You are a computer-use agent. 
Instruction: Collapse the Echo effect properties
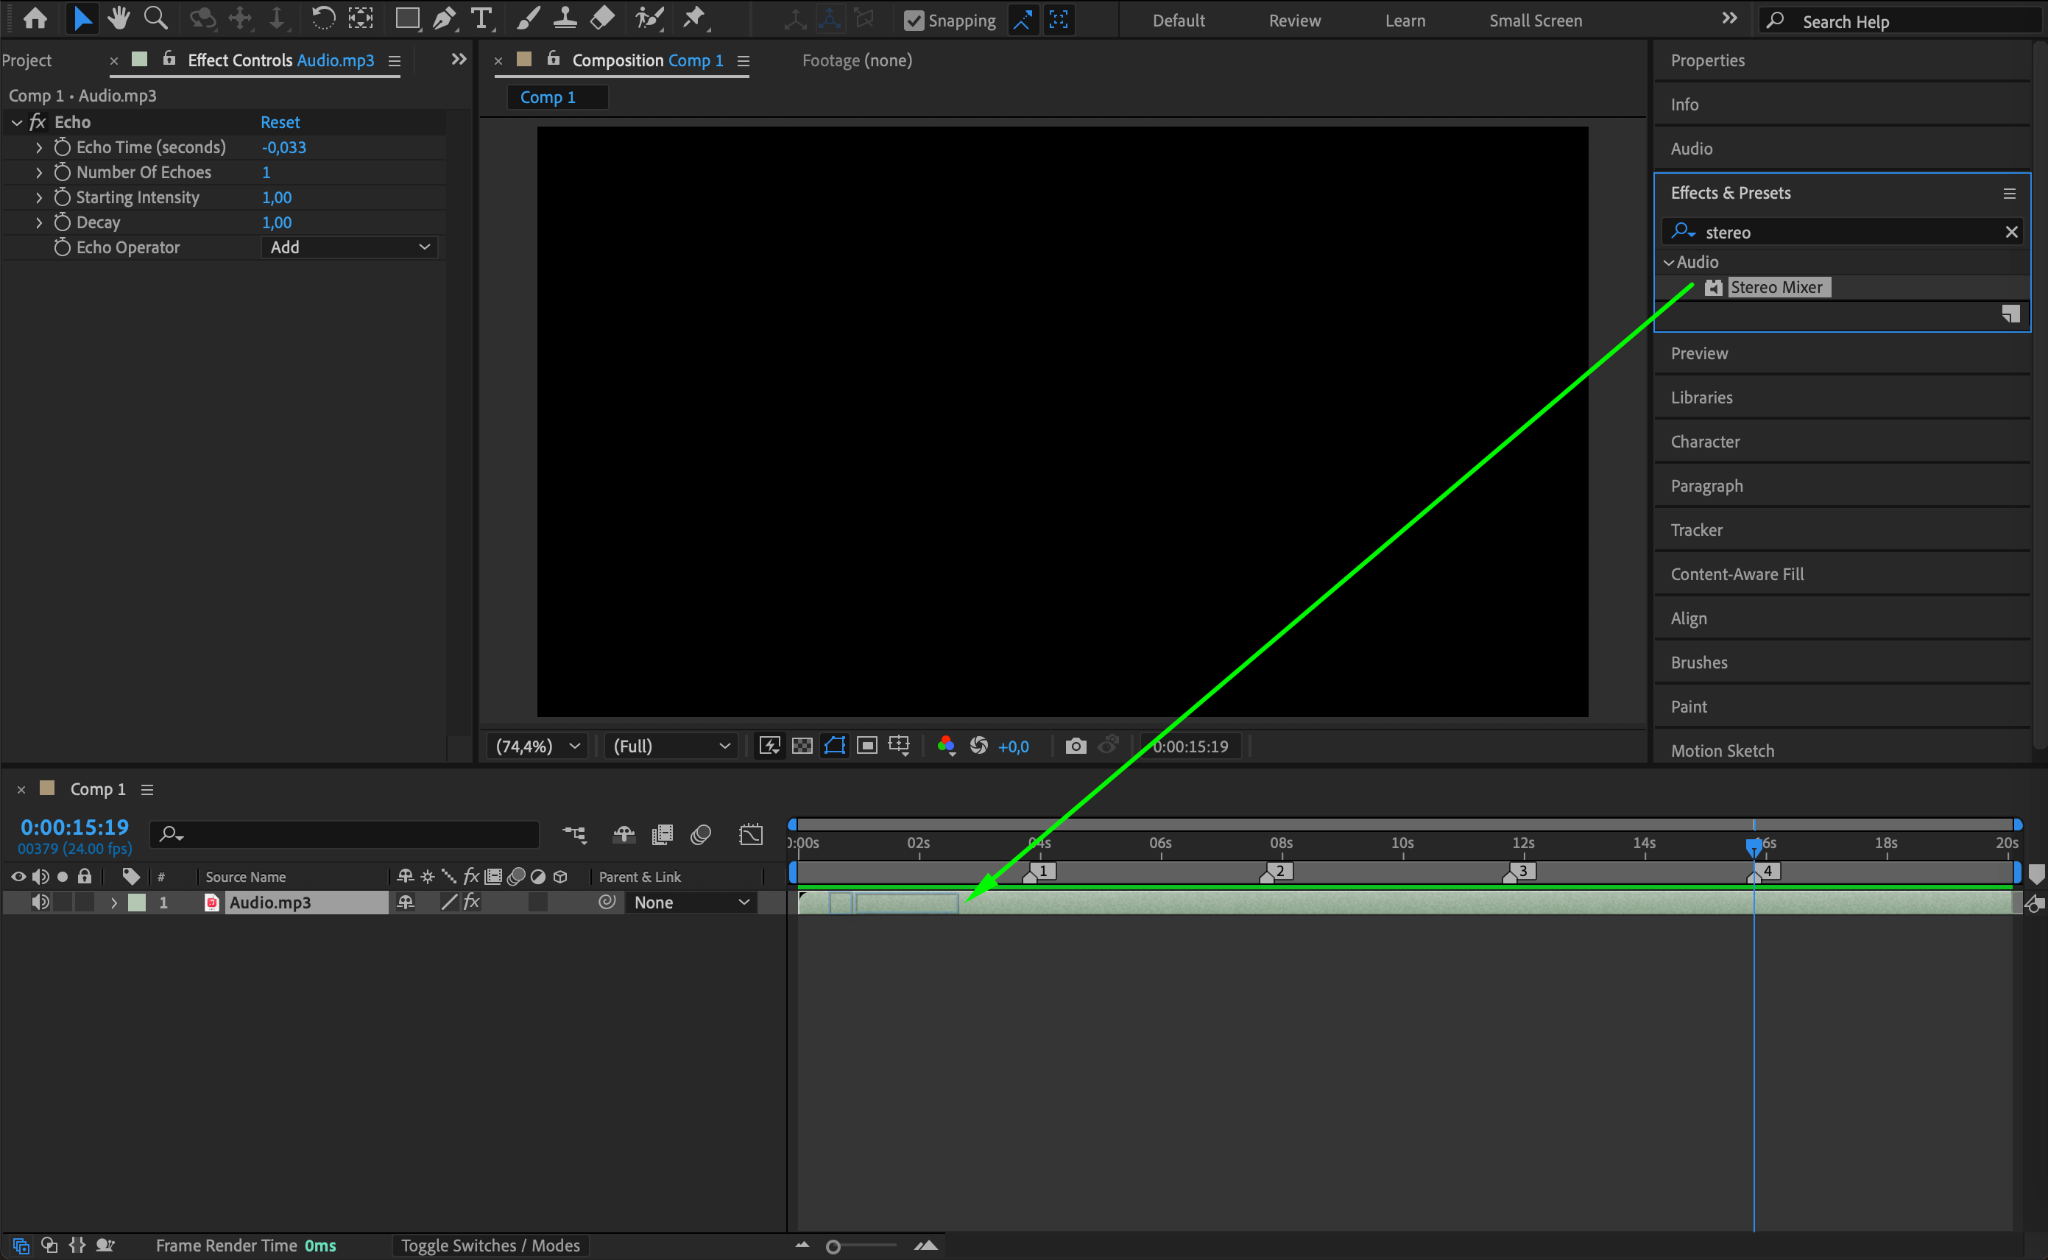click(x=17, y=122)
